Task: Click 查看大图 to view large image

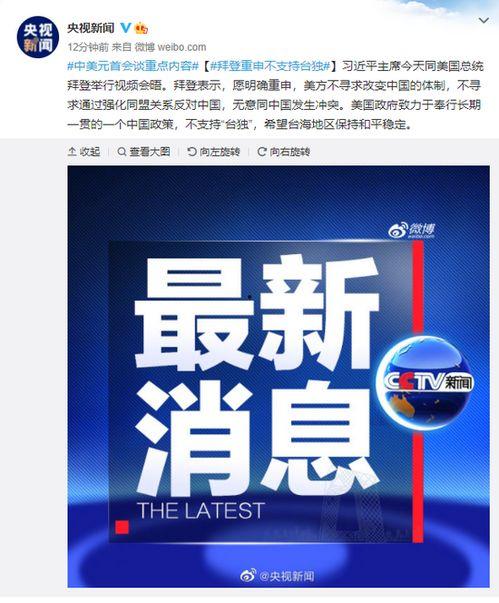Action: (144, 152)
